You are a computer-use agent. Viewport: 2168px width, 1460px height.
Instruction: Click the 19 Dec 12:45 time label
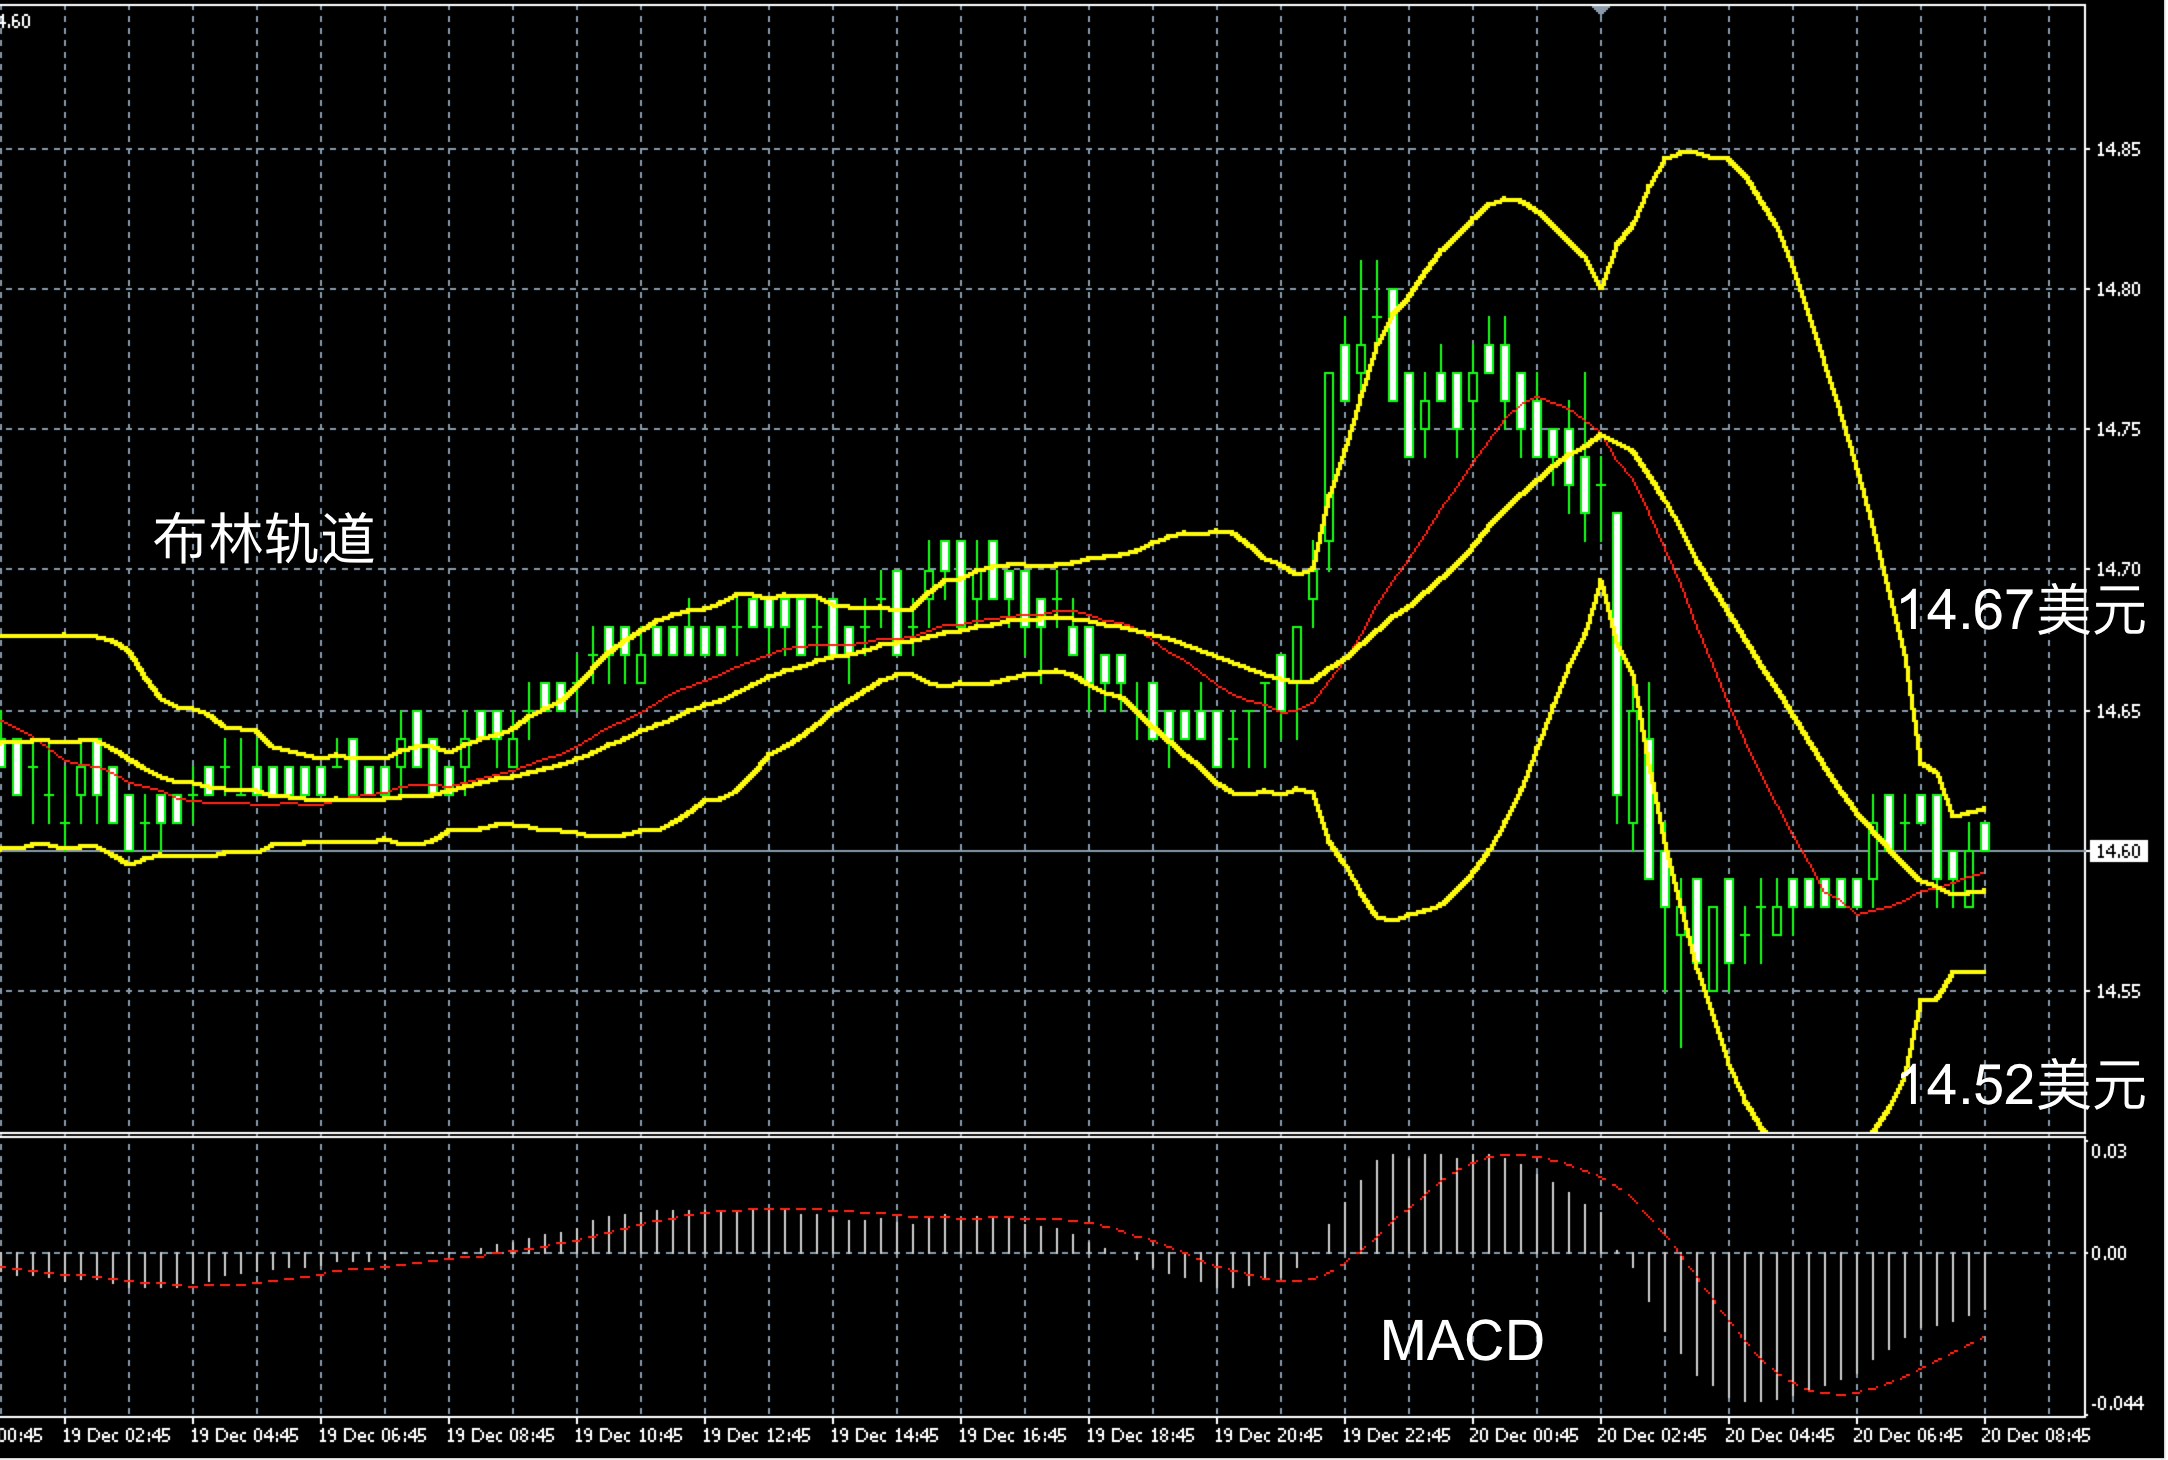click(x=756, y=1436)
